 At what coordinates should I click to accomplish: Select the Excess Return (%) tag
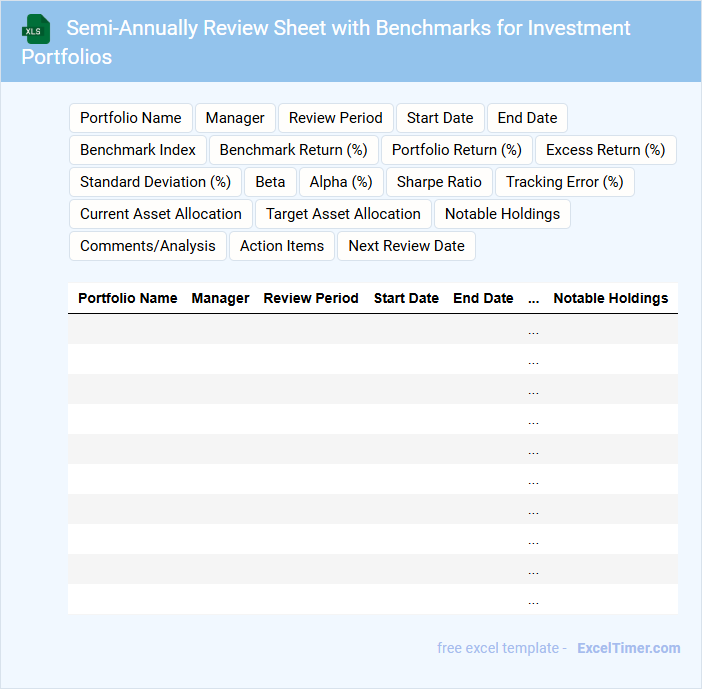click(605, 150)
